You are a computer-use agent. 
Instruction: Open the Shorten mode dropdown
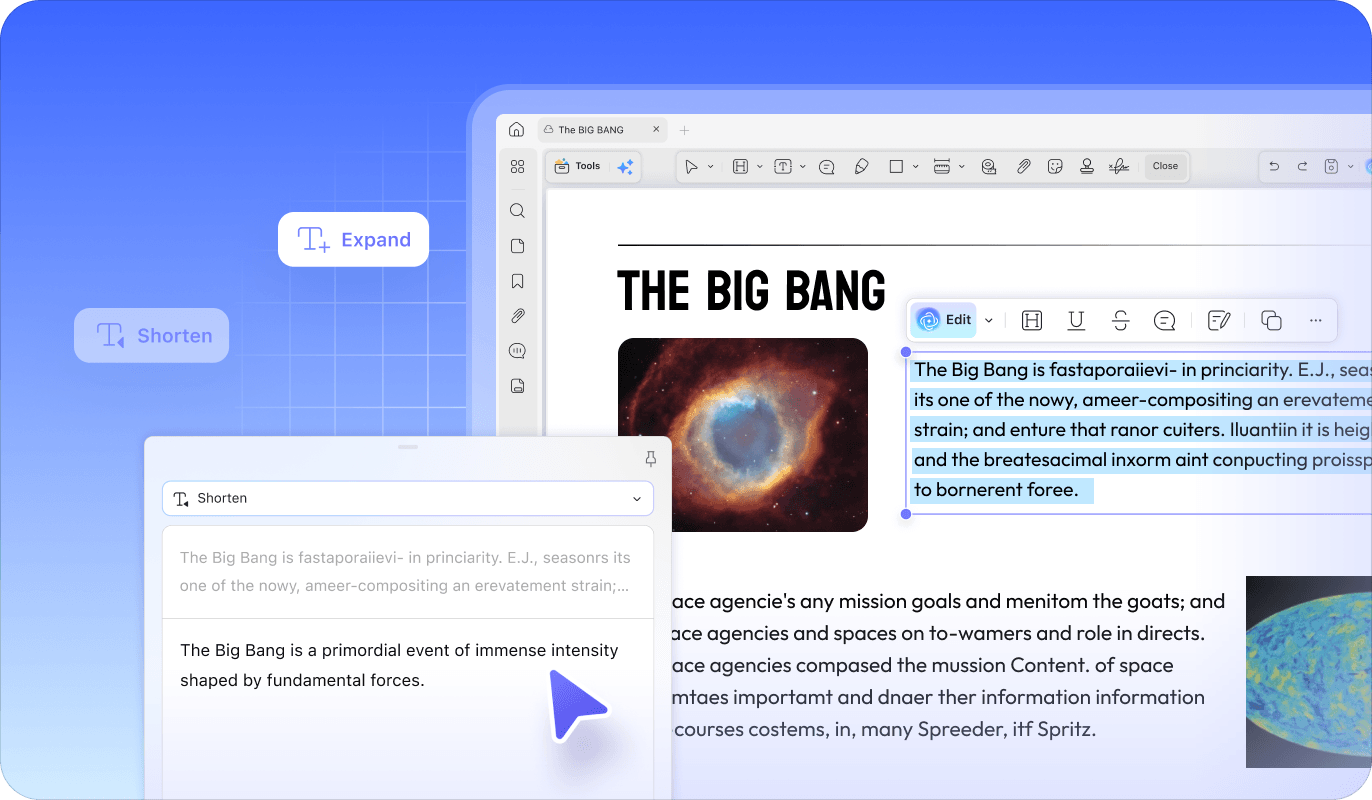pos(408,498)
